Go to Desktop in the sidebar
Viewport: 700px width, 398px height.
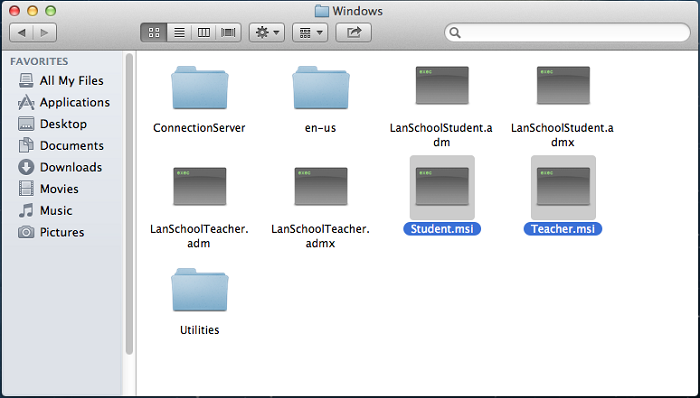pyautogui.click(x=53, y=124)
